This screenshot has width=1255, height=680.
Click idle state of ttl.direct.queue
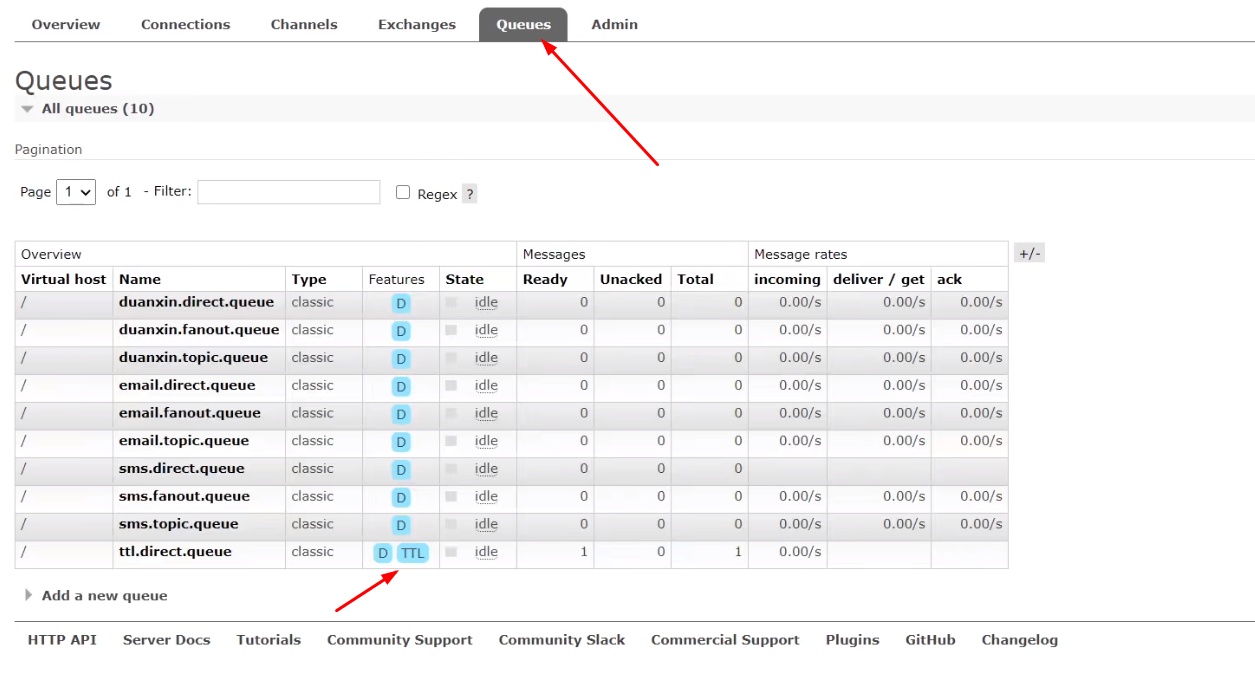486,552
